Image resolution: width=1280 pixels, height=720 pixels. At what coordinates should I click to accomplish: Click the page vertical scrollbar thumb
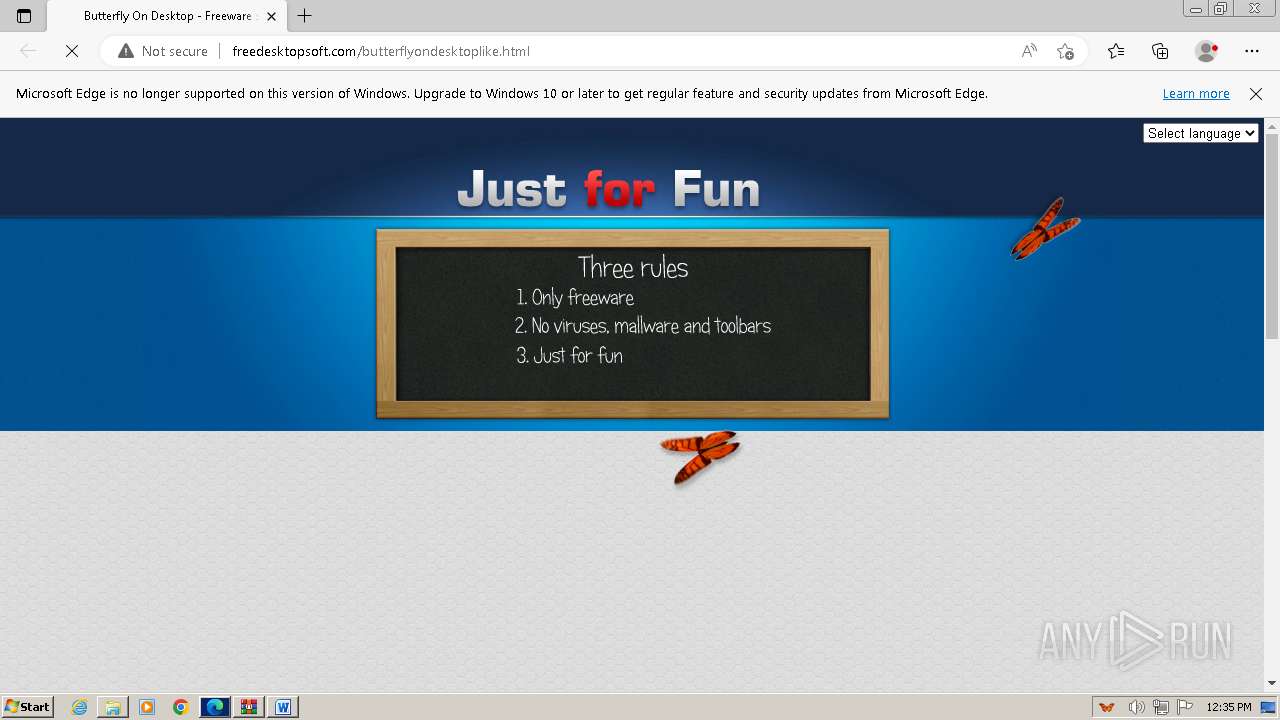point(1272,236)
